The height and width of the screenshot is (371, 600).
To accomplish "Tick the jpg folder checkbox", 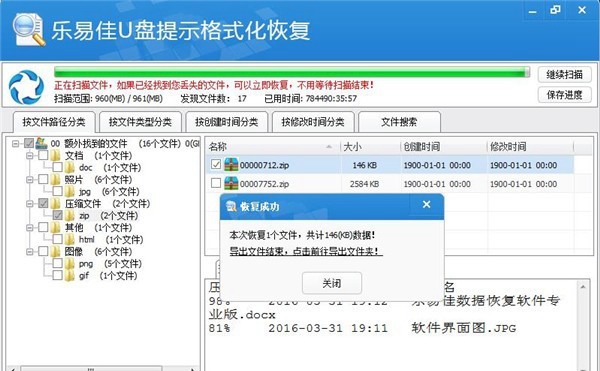I will pyautogui.click(x=57, y=191).
